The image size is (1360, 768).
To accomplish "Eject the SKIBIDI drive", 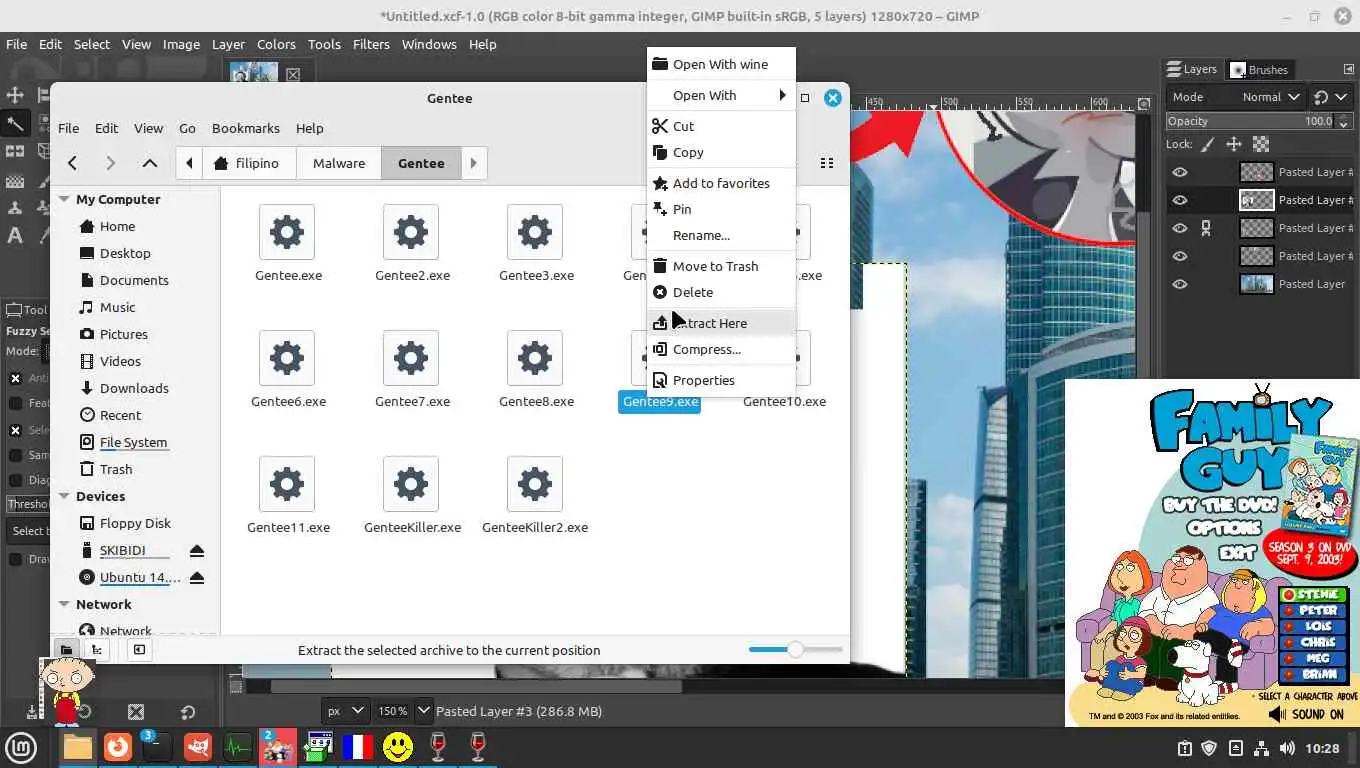I will point(197,551).
